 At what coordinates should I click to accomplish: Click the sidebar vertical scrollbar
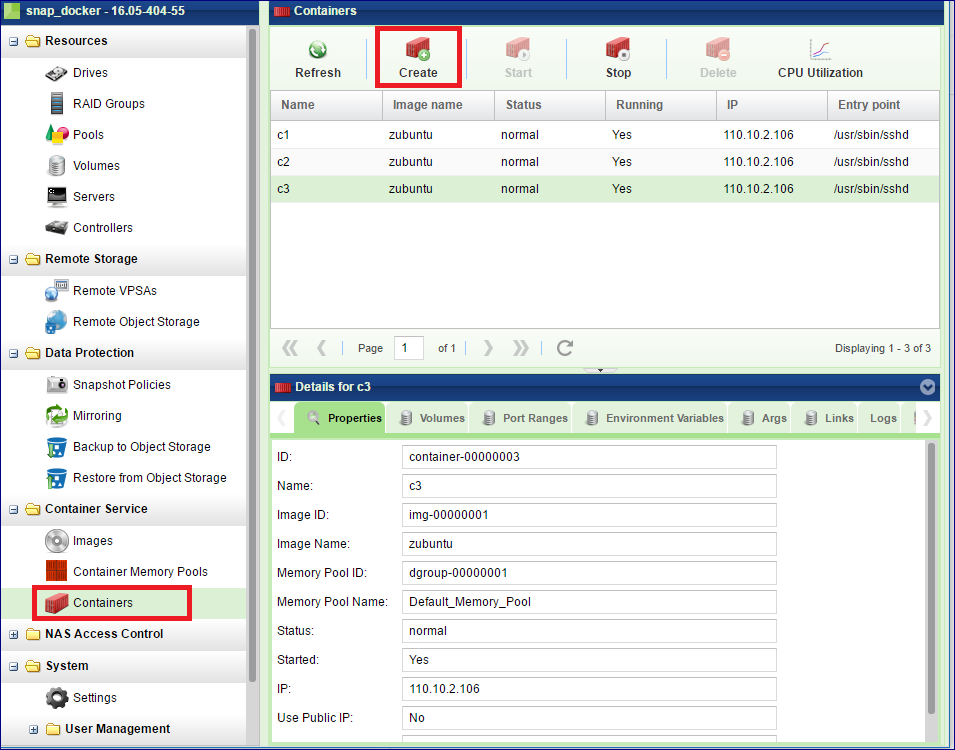(252, 355)
